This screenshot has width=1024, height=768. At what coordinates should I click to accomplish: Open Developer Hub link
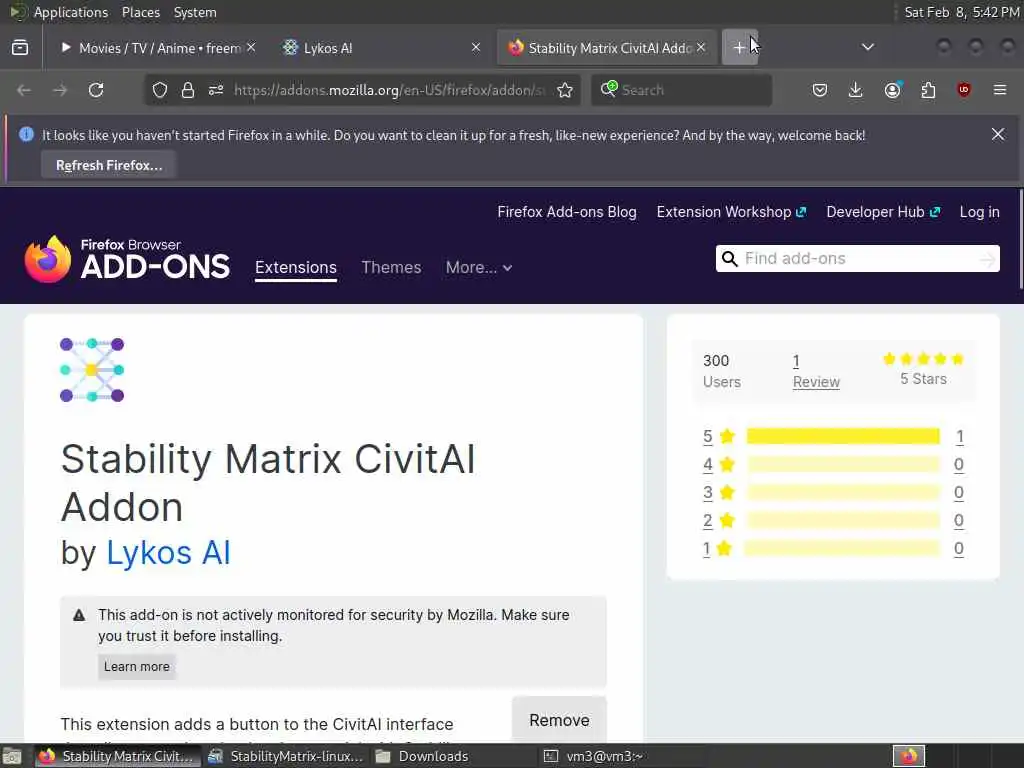click(x=883, y=212)
